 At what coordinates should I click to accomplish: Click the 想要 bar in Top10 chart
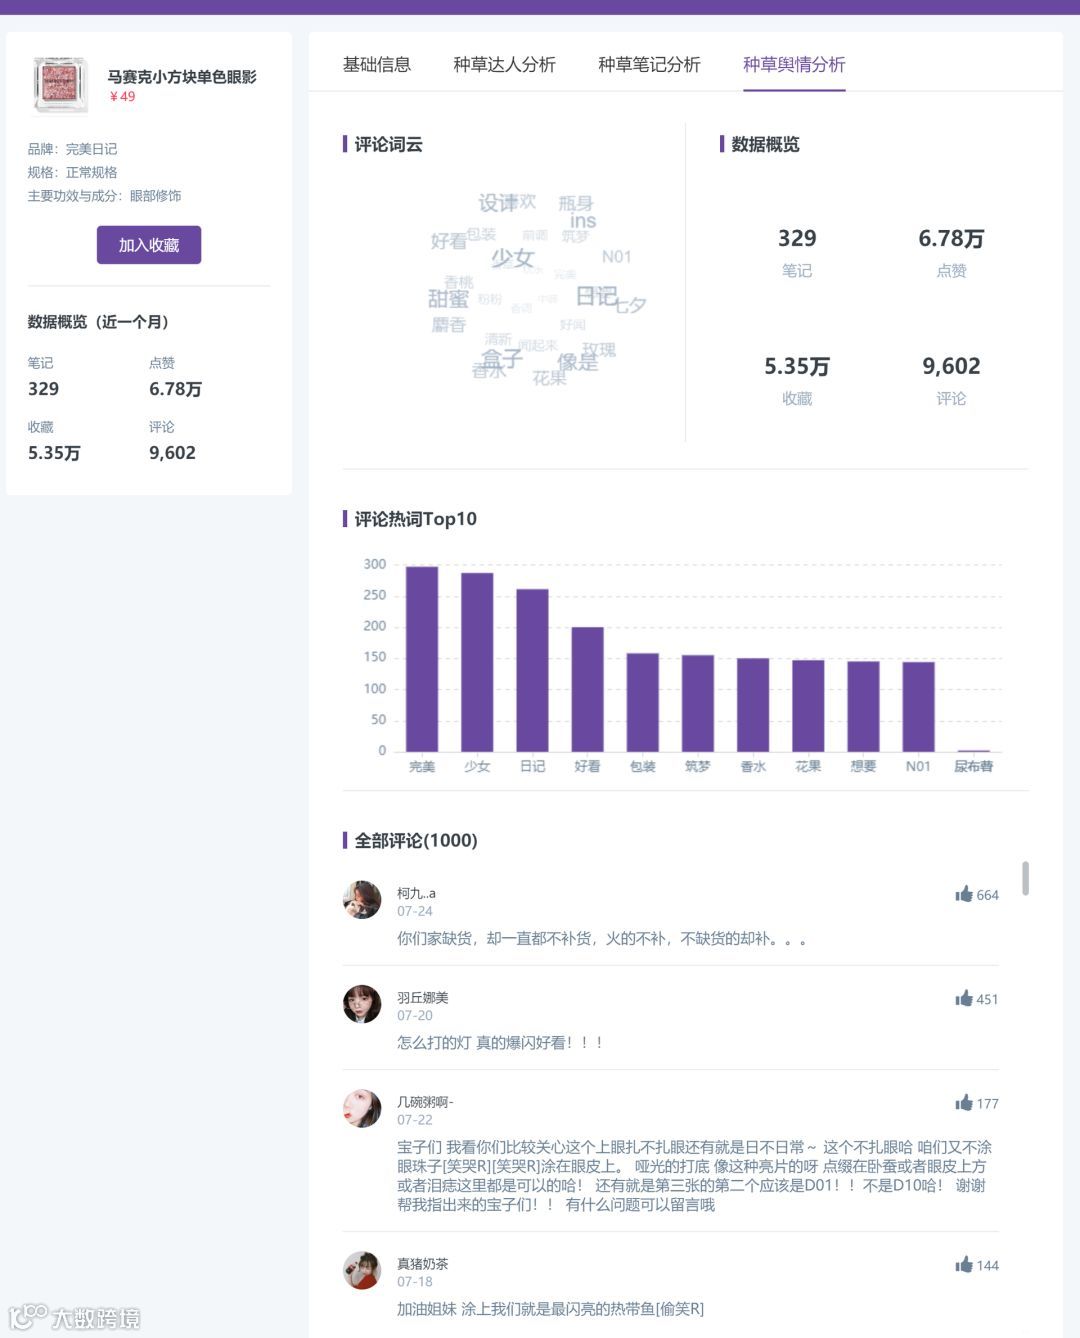[x=863, y=706]
